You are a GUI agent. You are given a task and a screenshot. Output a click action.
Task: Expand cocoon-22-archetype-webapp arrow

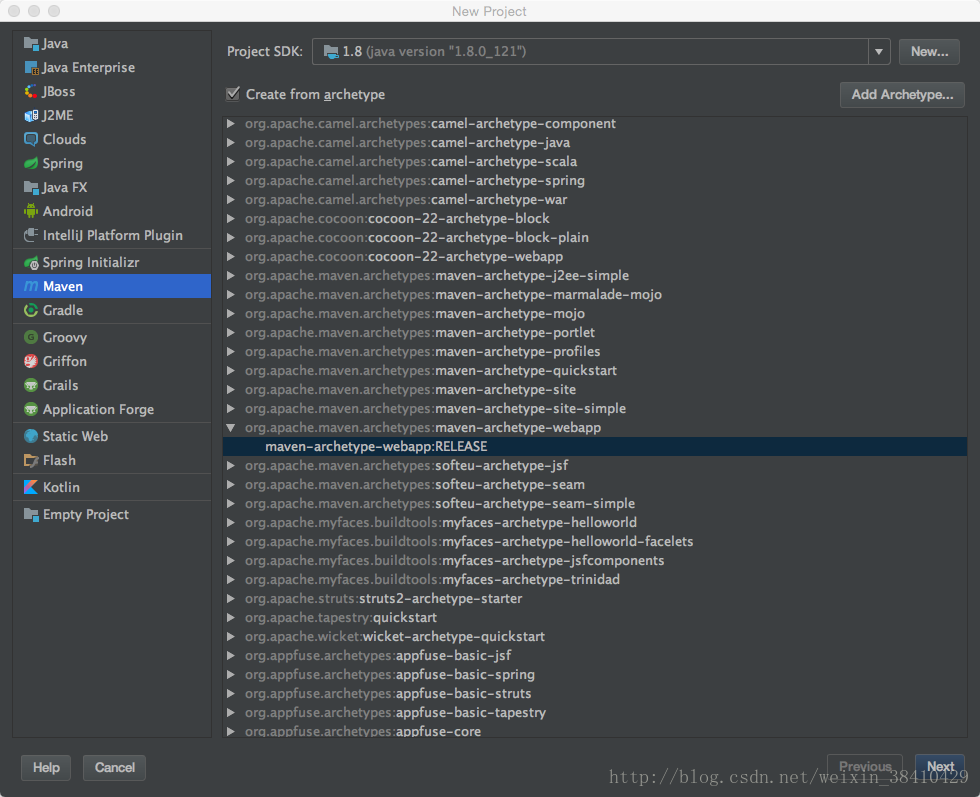(x=231, y=257)
